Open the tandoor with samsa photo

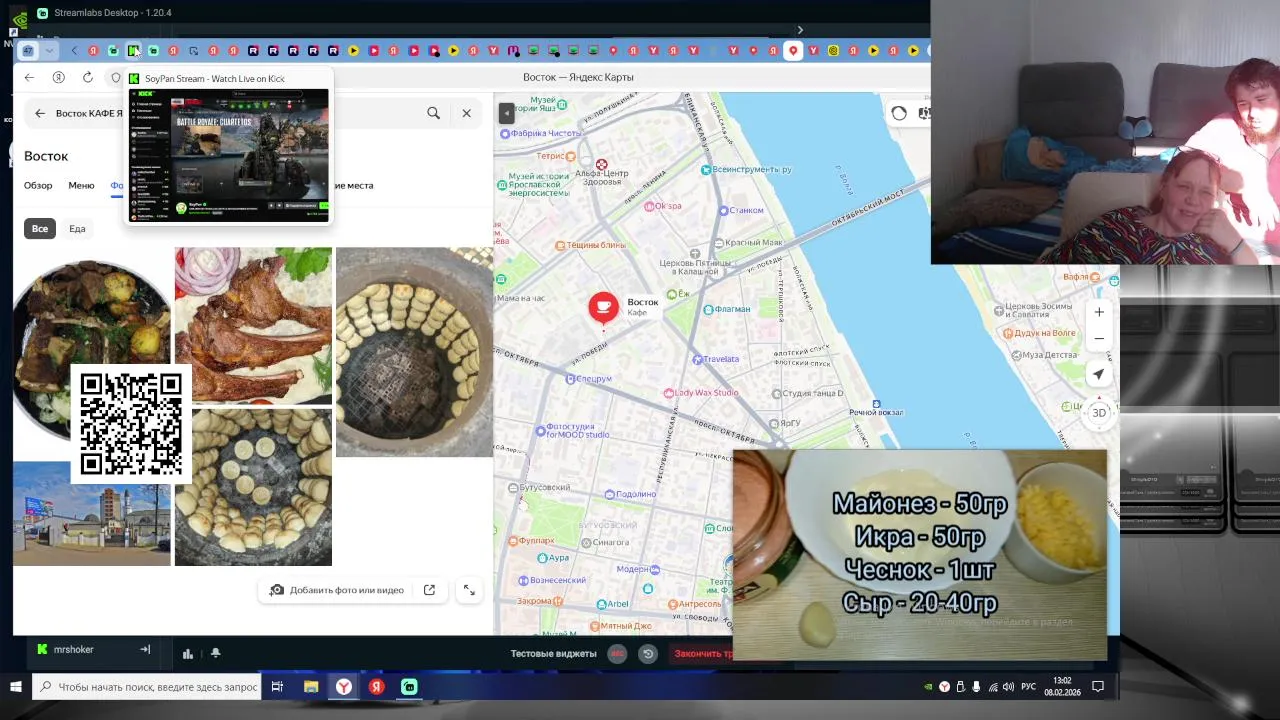(x=414, y=352)
